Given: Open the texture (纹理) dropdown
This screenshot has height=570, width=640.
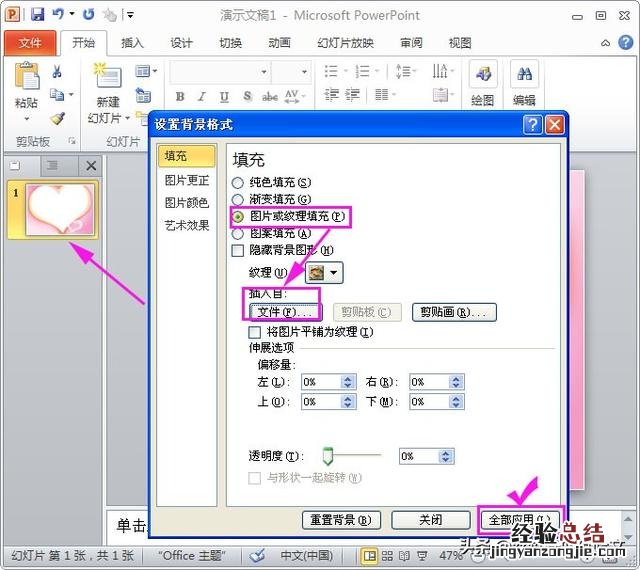Looking at the screenshot, I should pos(334,272).
